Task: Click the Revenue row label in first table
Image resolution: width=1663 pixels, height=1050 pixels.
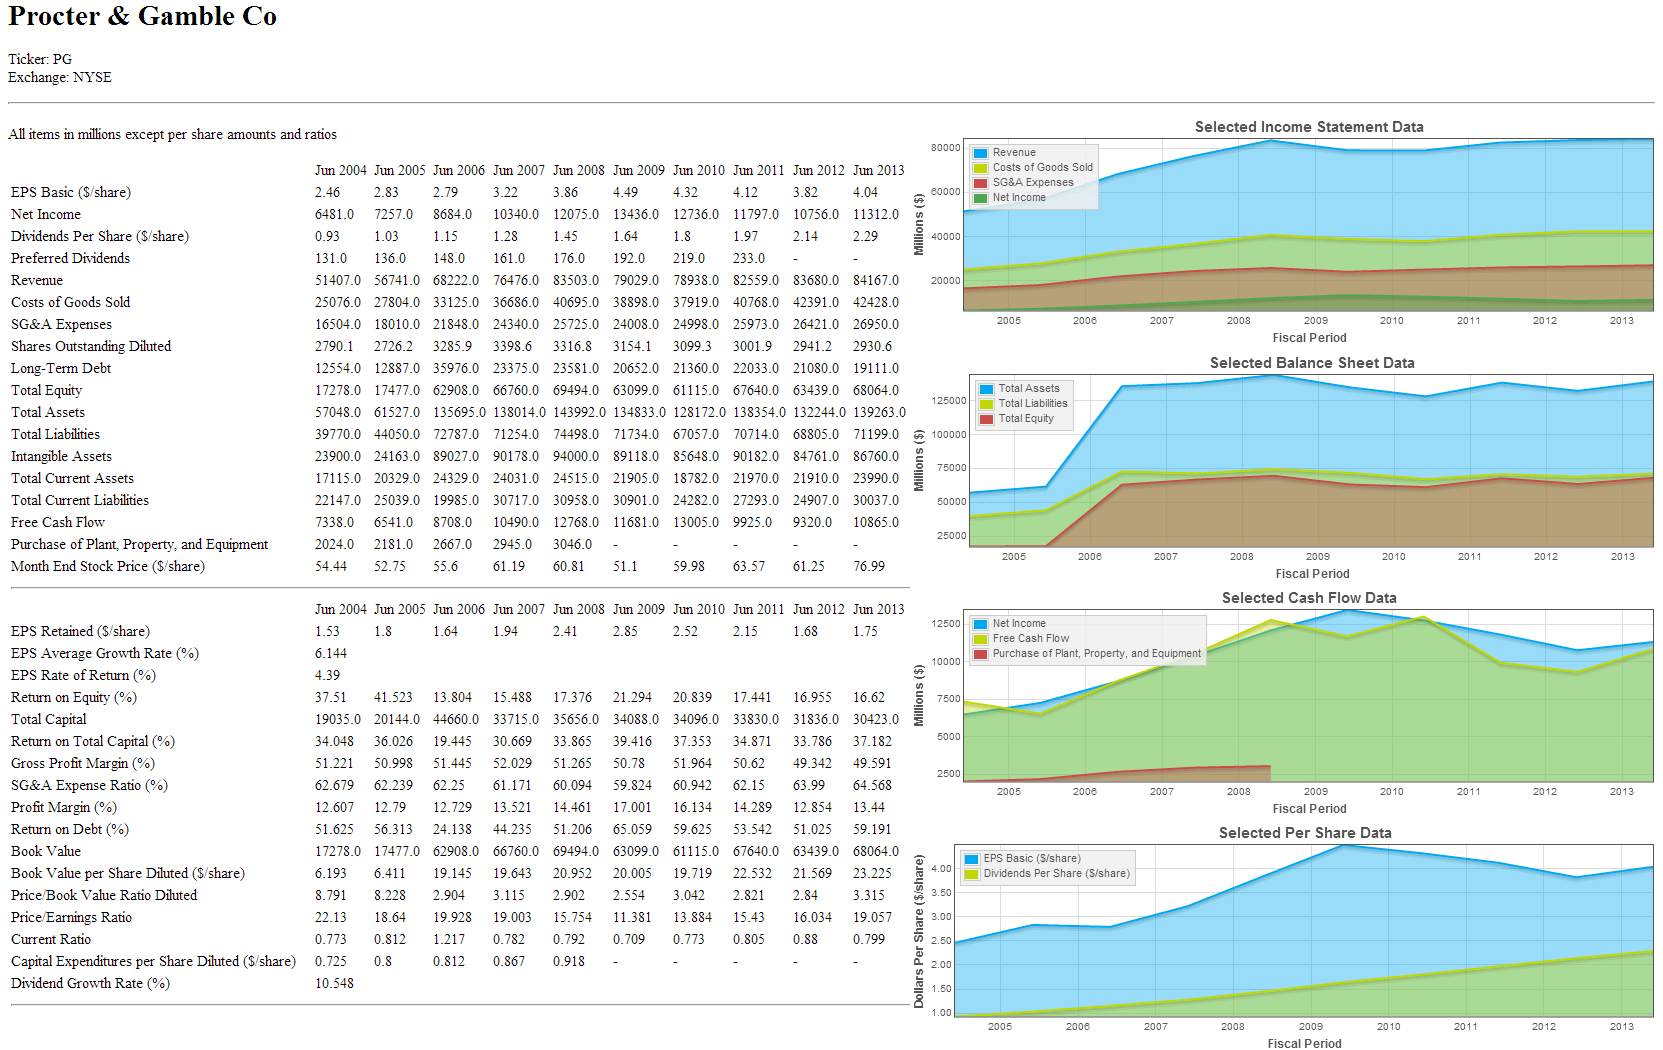Action: pos(37,280)
